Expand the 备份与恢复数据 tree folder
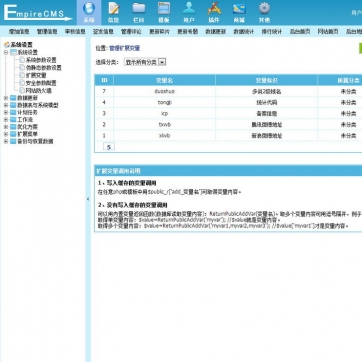 6,141
